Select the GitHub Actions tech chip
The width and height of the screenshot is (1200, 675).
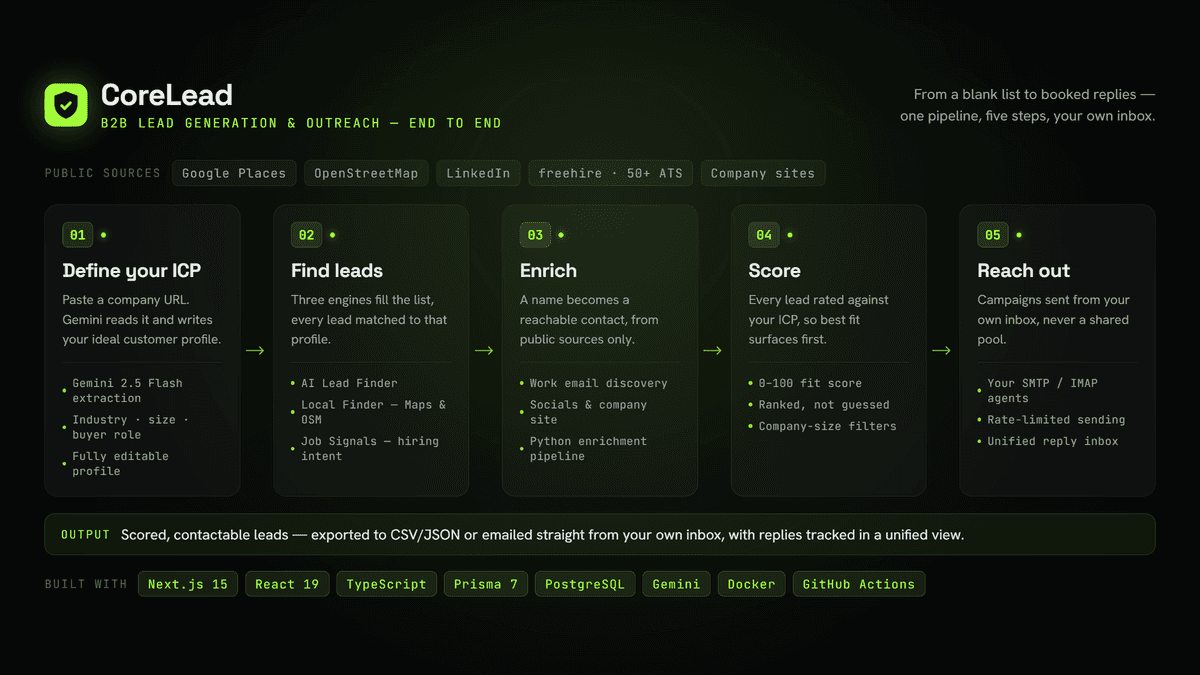(859, 584)
